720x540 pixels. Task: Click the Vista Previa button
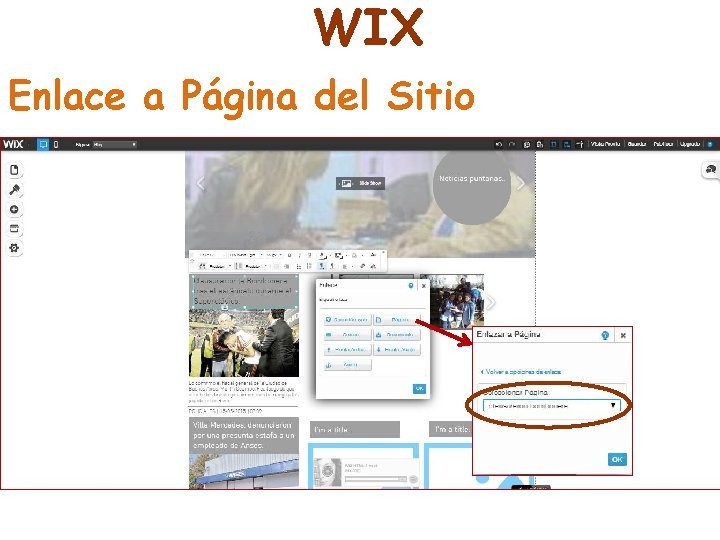click(x=605, y=144)
